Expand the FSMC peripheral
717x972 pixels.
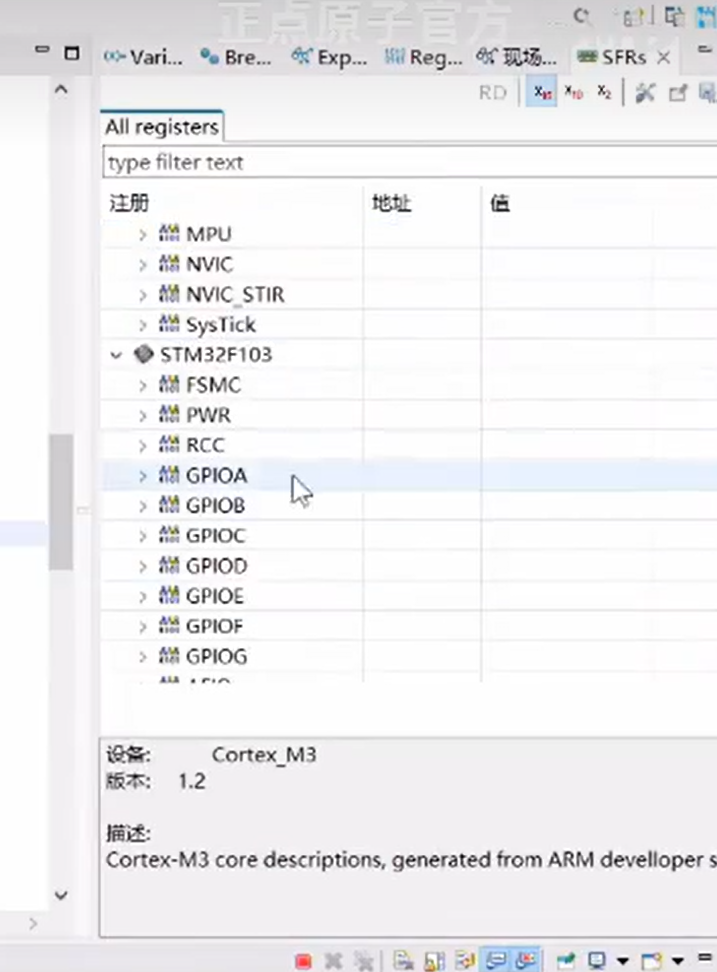click(x=143, y=386)
